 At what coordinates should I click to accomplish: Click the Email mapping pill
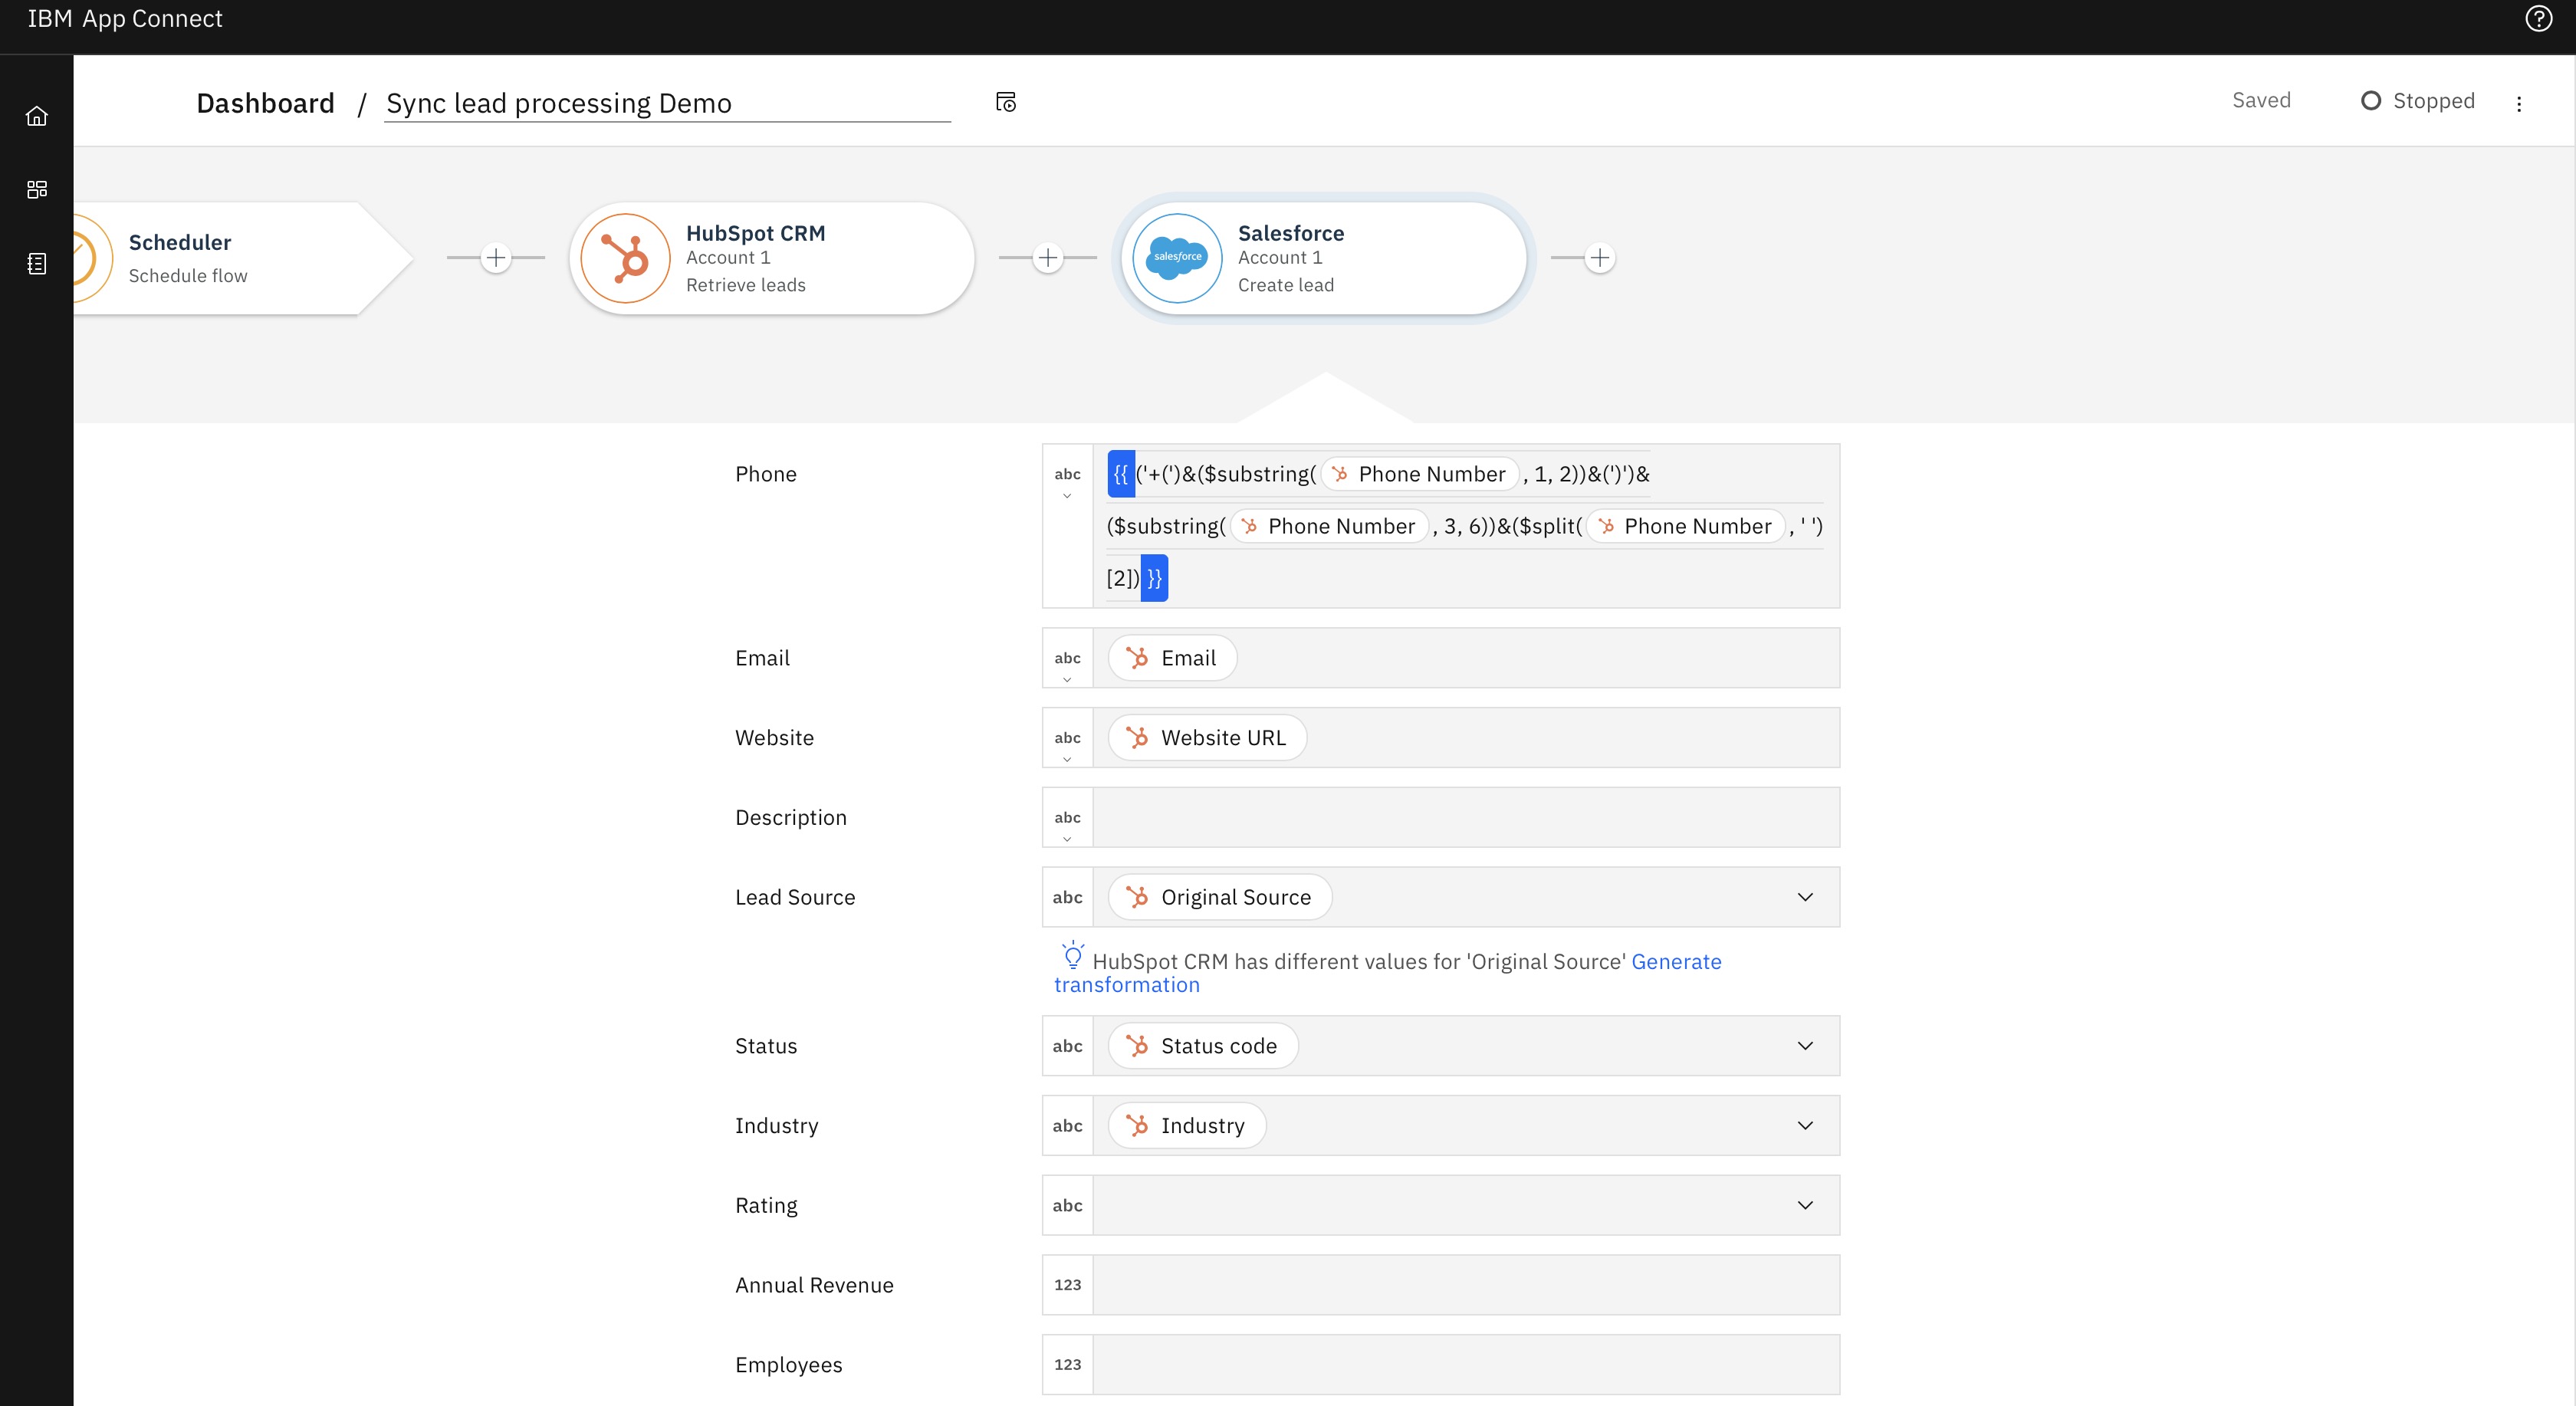[x=1172, y=658]
